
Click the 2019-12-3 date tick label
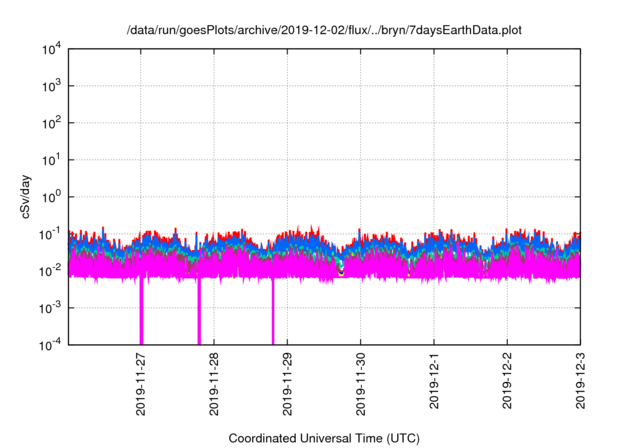tap(580, 387)
